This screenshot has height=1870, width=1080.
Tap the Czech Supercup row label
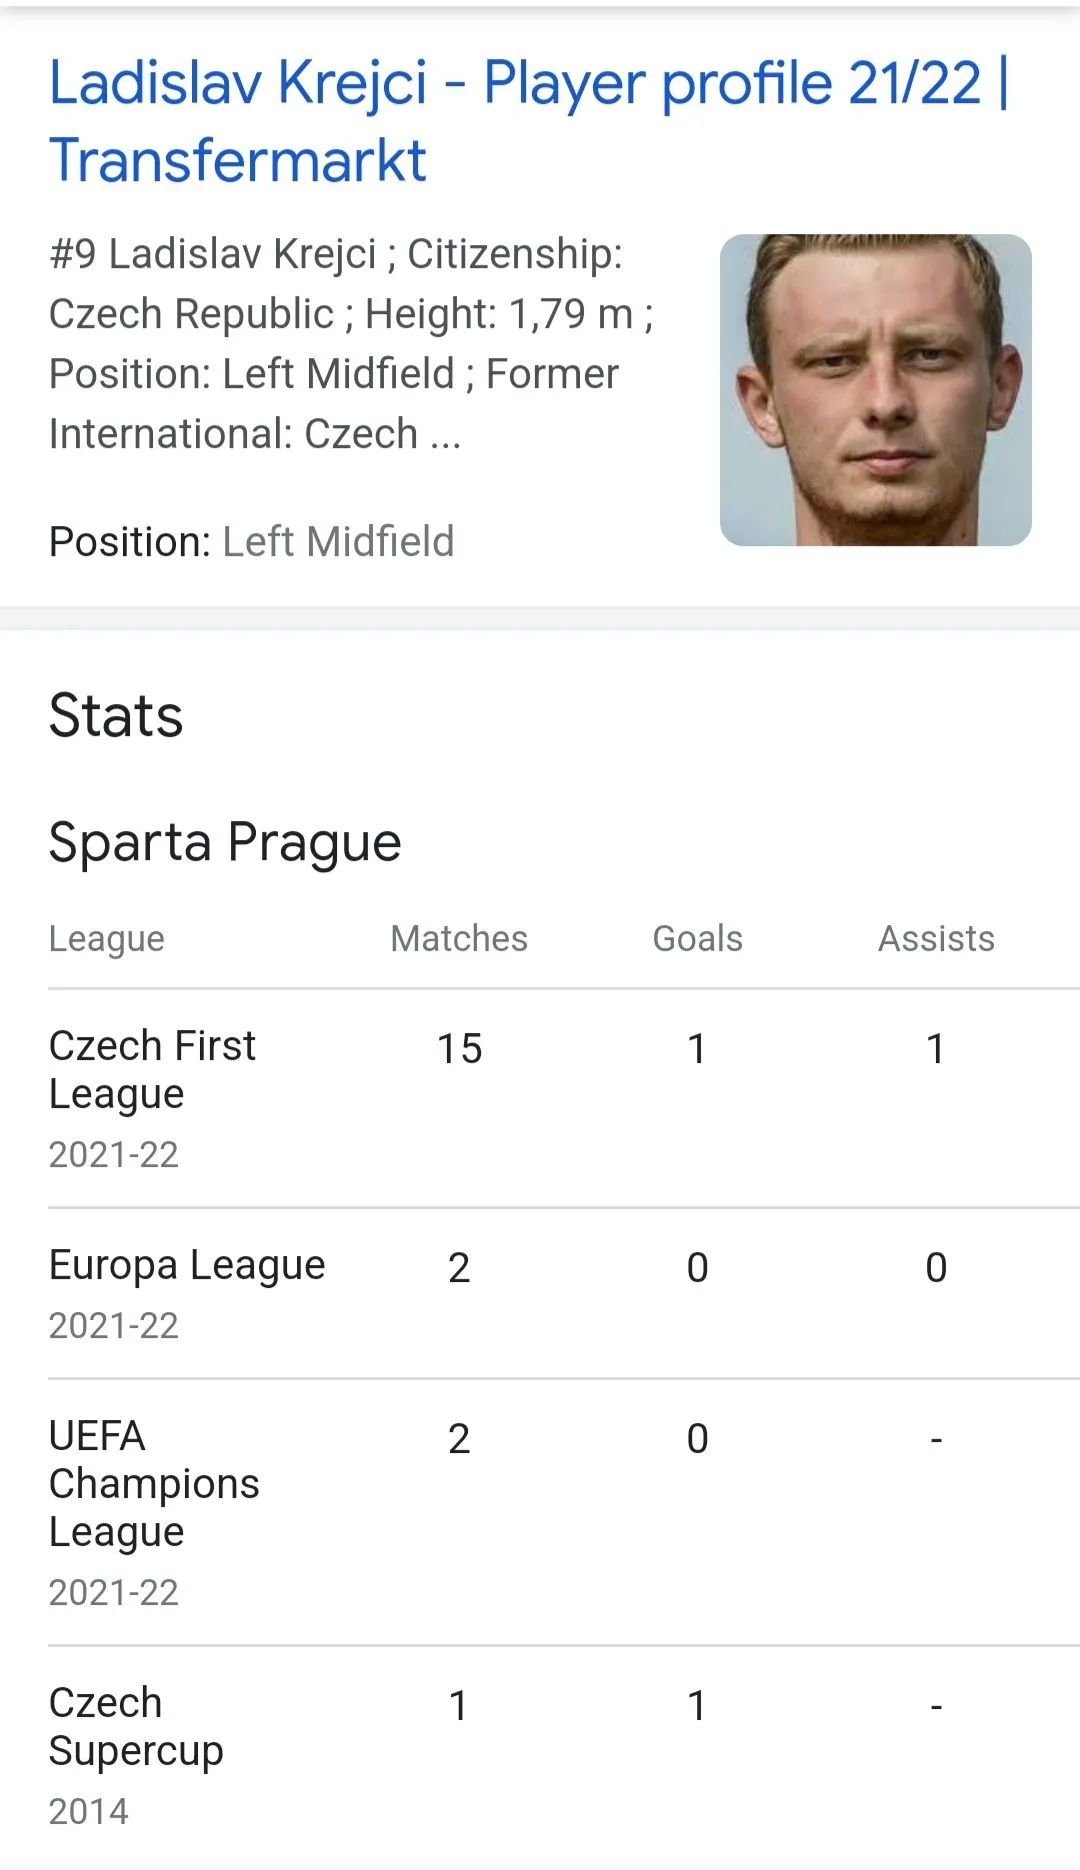pos(136,1727)
